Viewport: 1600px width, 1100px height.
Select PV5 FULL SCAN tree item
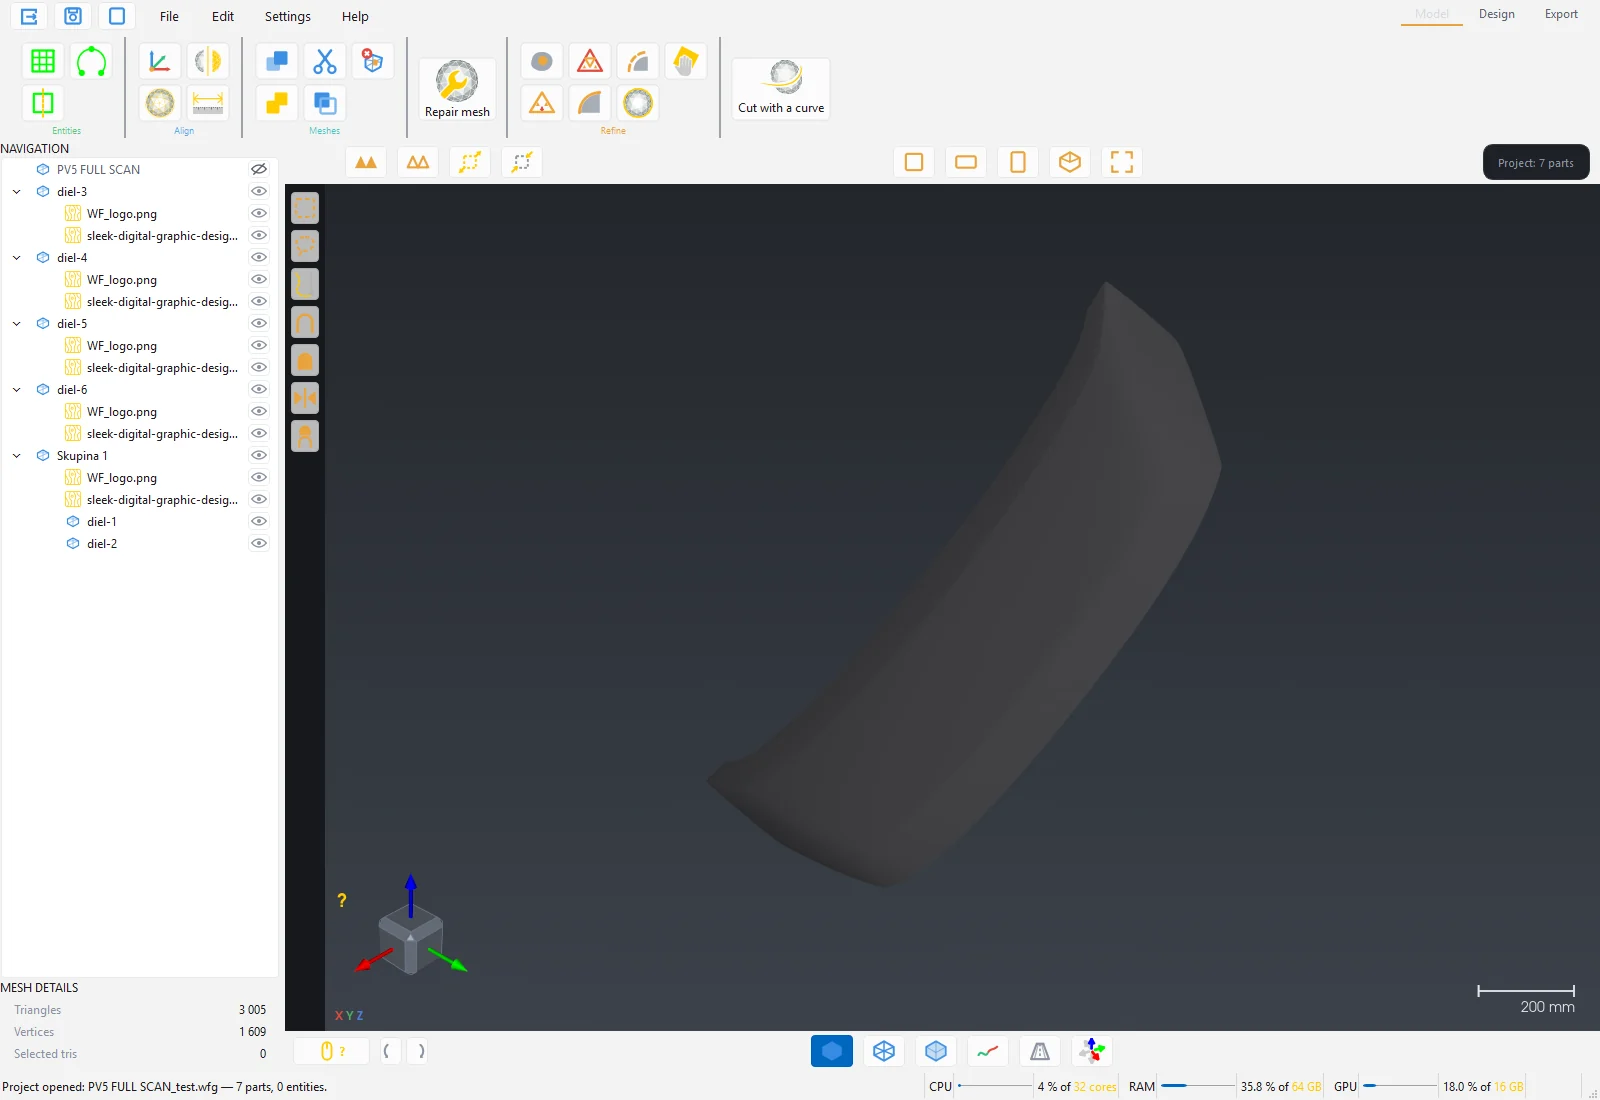(x=98, y=169)
